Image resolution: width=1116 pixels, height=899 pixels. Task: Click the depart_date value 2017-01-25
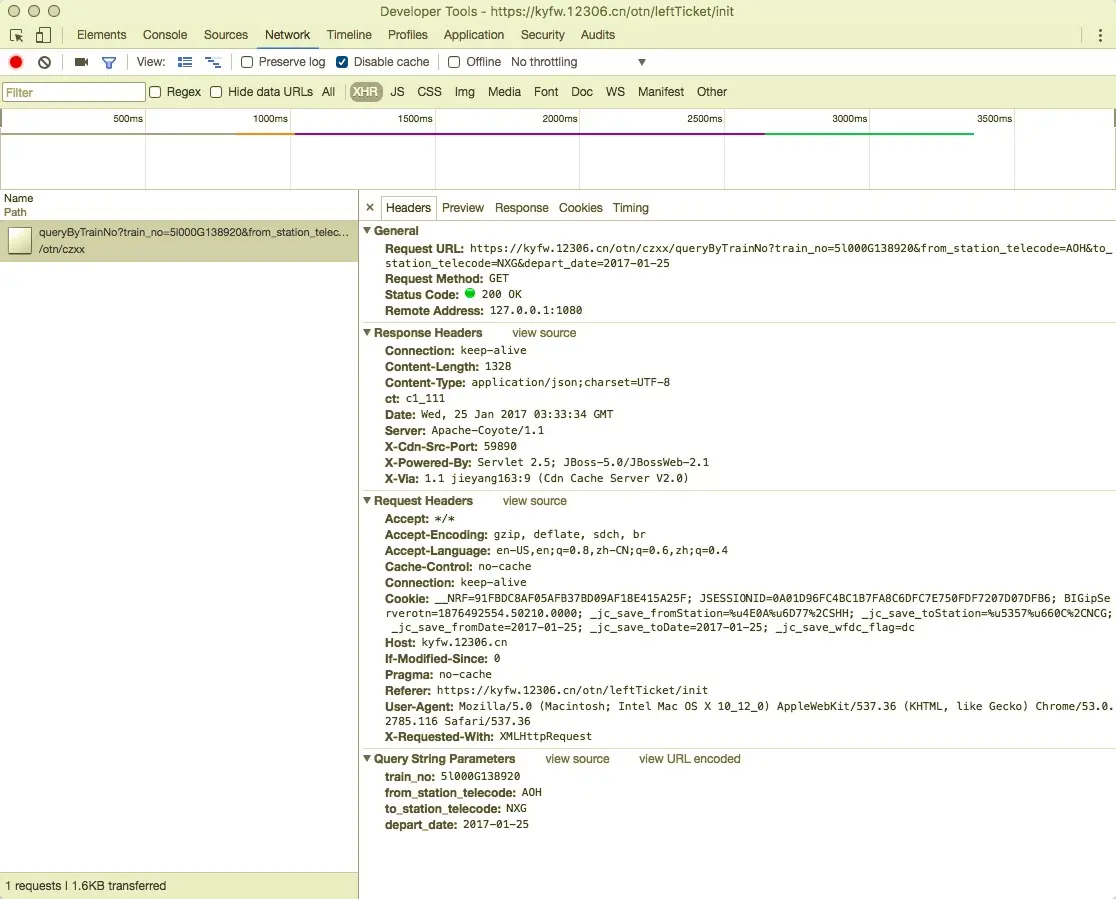496,824
